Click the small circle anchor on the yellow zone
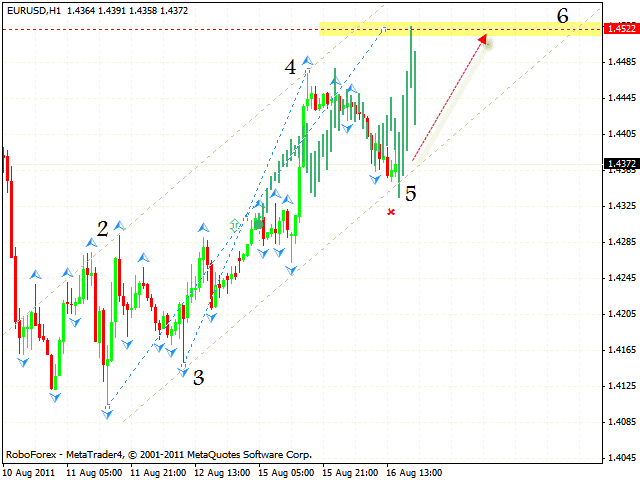Screen dimensions: 640x480 (382, 30)
